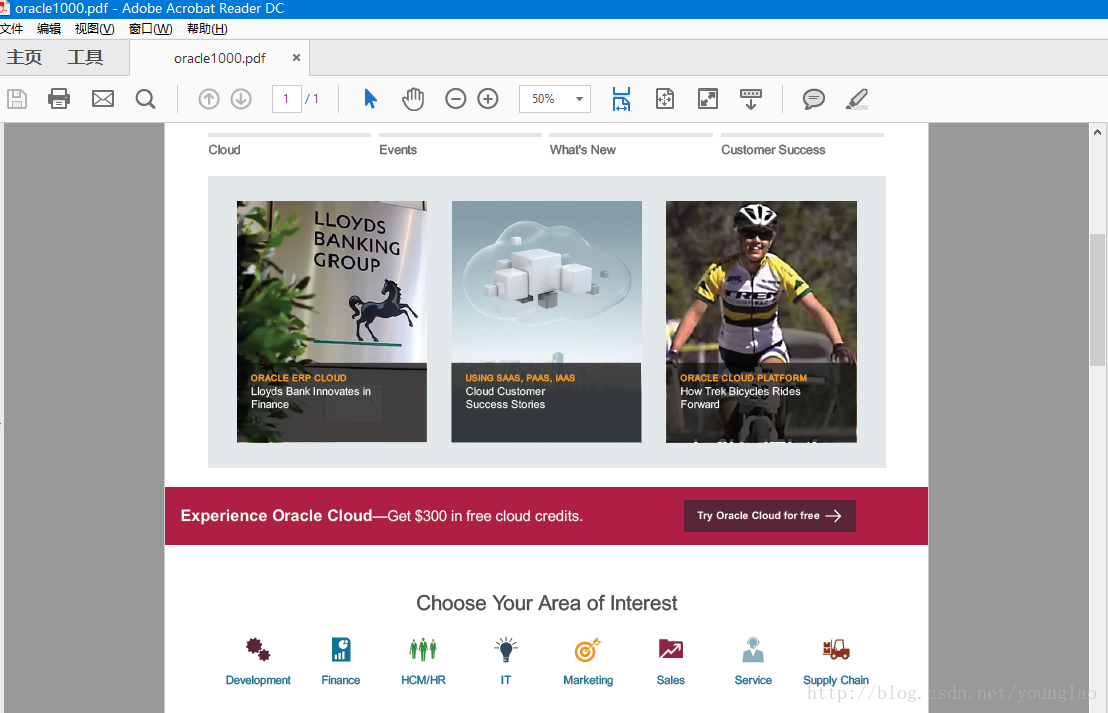This screenshot has height=713, width=1108.
Task: Send file by email envelope icon
Action: click(x=103, y=99)
